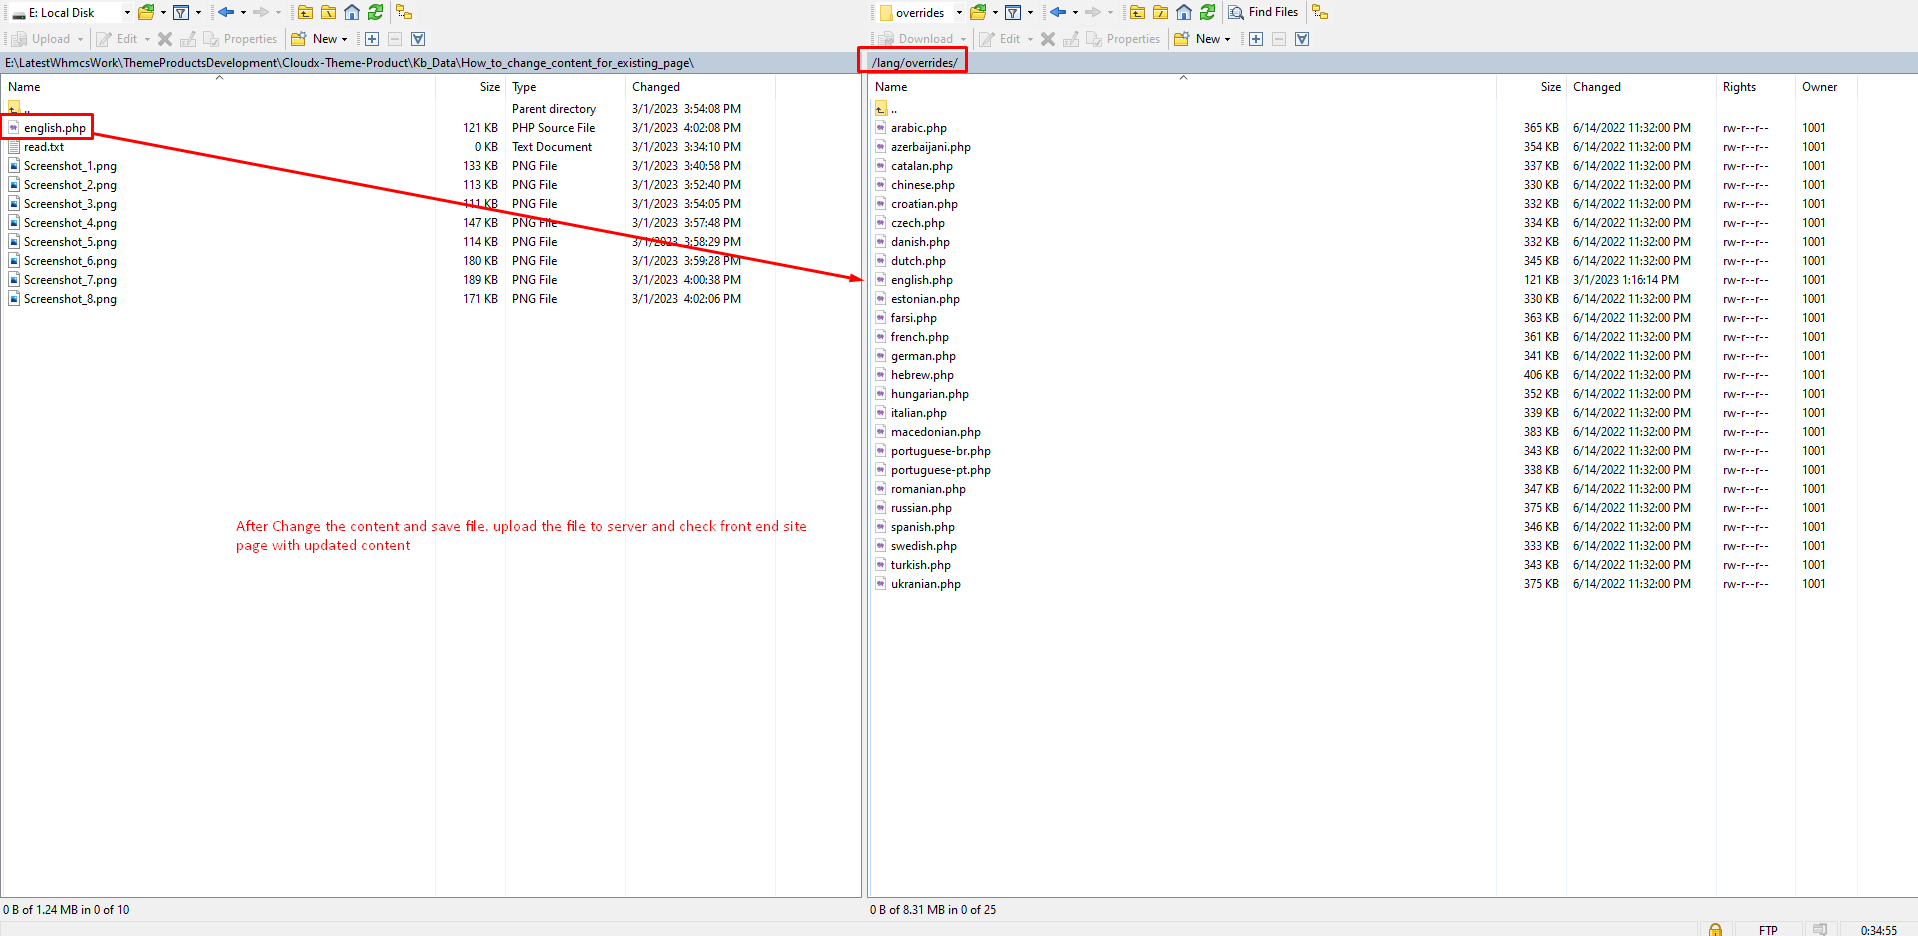Click local panel select files plus icon

[x=372, y=39]
